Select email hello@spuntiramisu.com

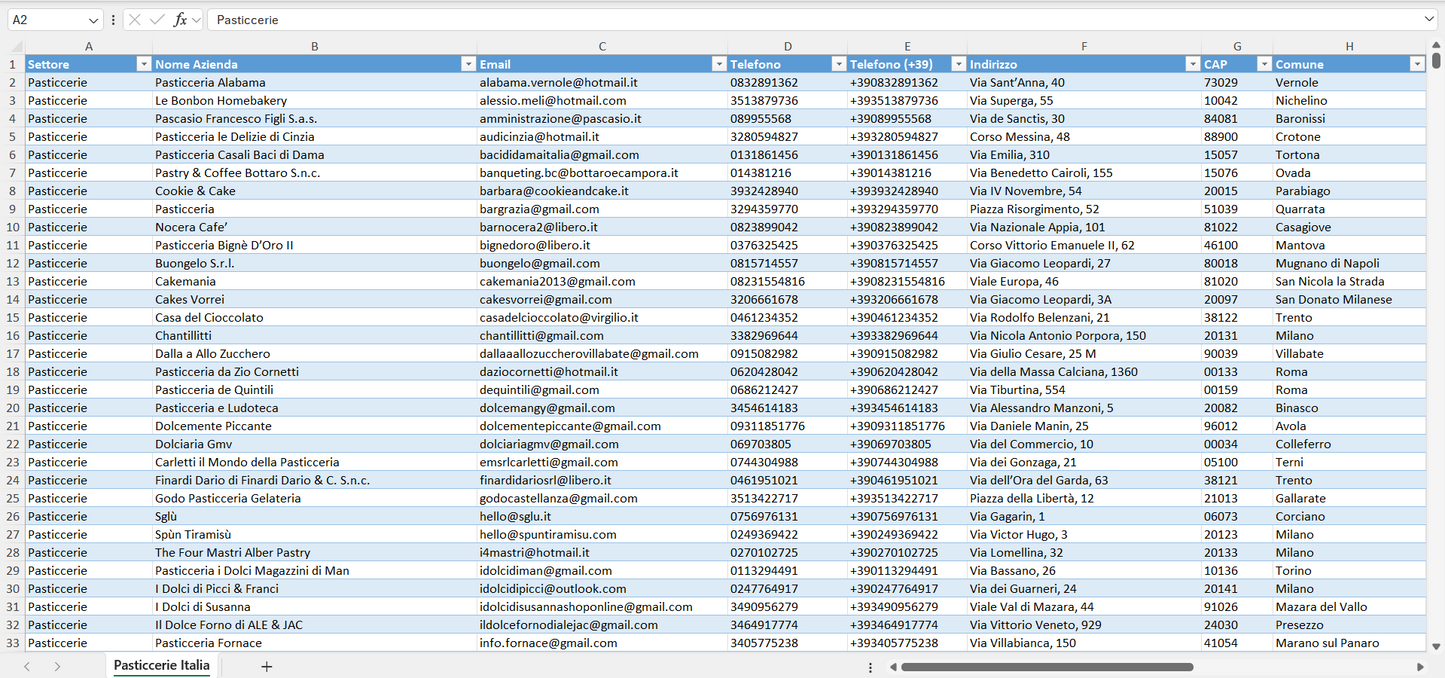click(602, 534)
